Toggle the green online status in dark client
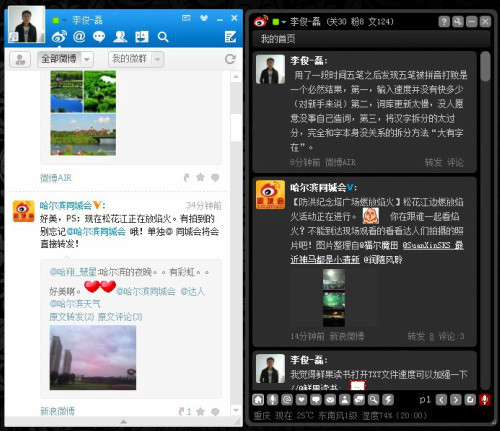 pos(276,22)
